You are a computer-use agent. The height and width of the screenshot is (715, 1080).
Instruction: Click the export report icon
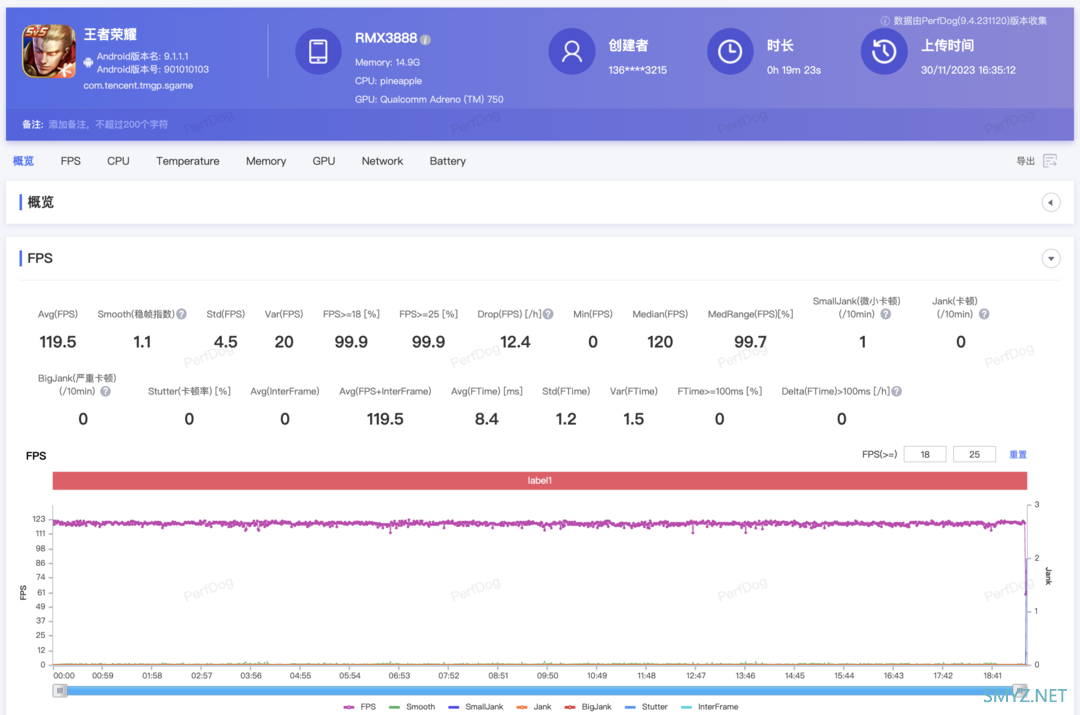click(x=1050, y=161)
